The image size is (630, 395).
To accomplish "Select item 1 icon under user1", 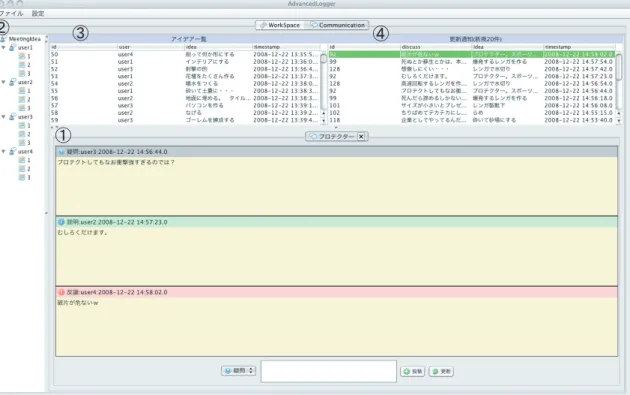I will (x=22, y=56).
